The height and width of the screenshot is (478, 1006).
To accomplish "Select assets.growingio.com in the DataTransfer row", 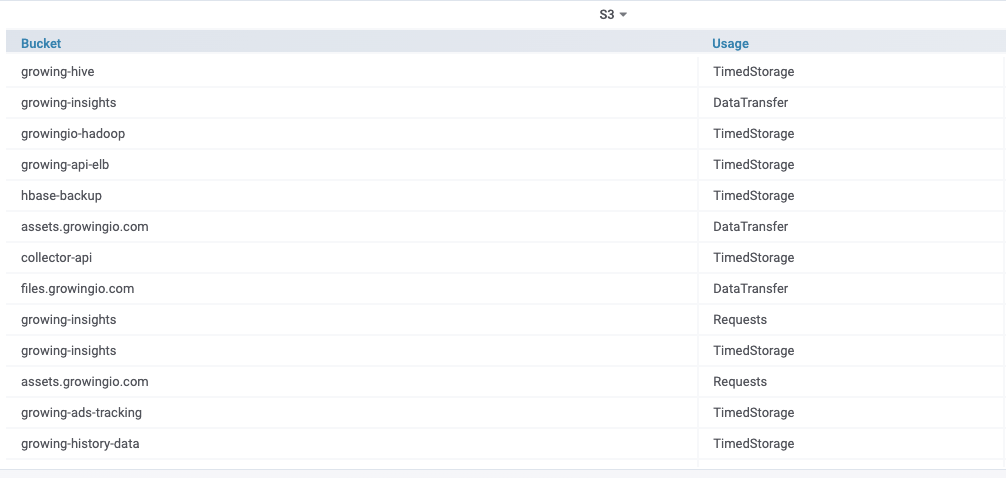I will click(x=85, y=226).
